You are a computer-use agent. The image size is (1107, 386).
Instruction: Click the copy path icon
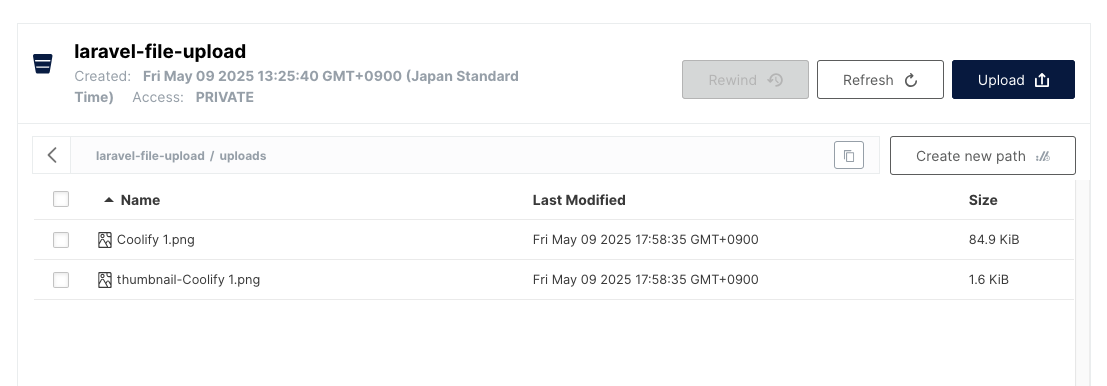tap(849, 155)
